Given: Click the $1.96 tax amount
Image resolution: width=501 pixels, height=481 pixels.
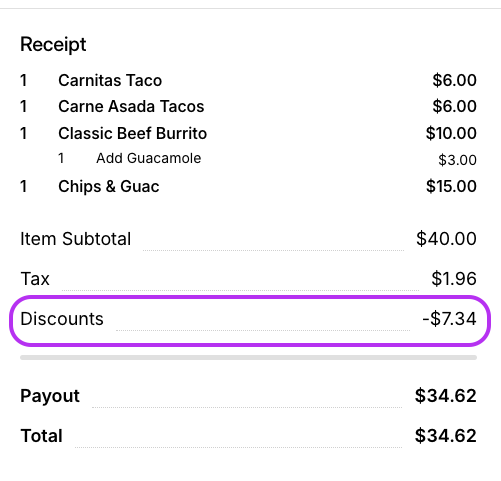Looking at the screenshot, I should pyautogui.click(x=454, y=279).
